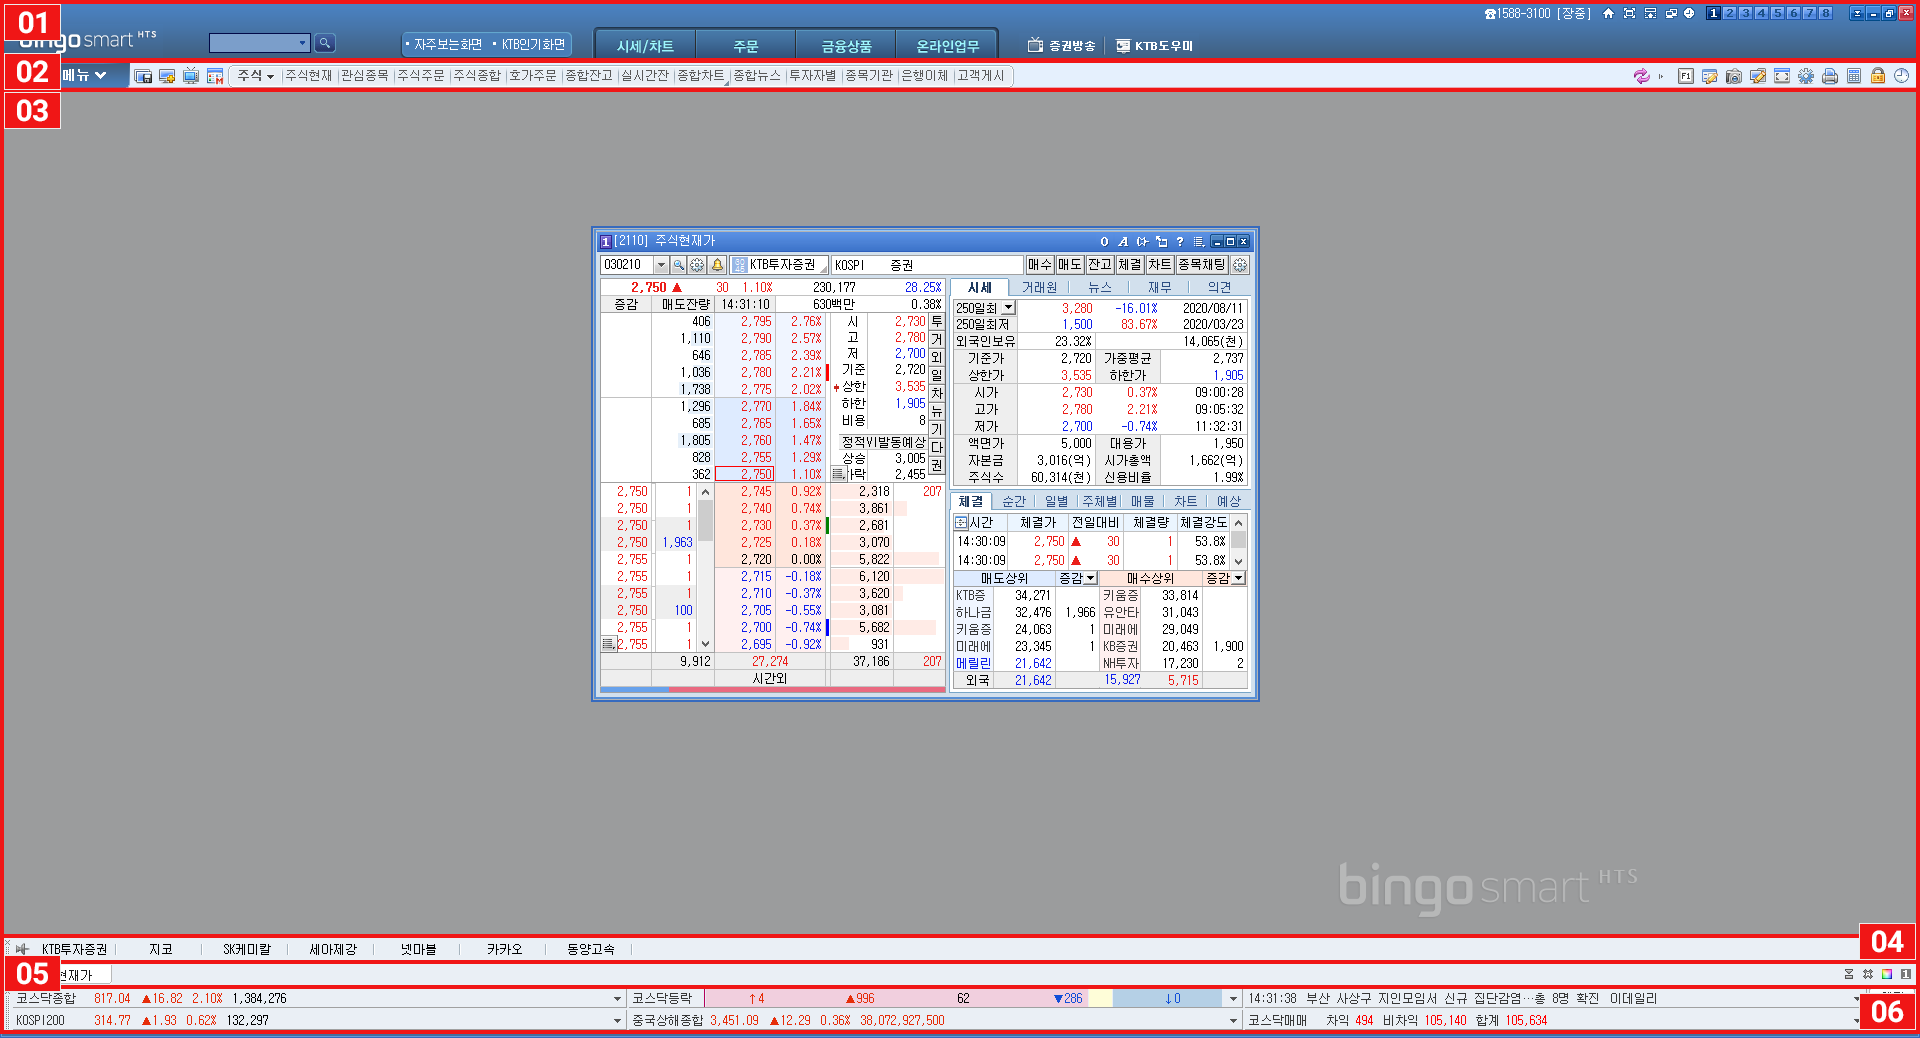The height and width of the screenshot is (1038, 1920).
Task: Click the bell alert icon in 주식현재가
Action: tap(717, 265)
